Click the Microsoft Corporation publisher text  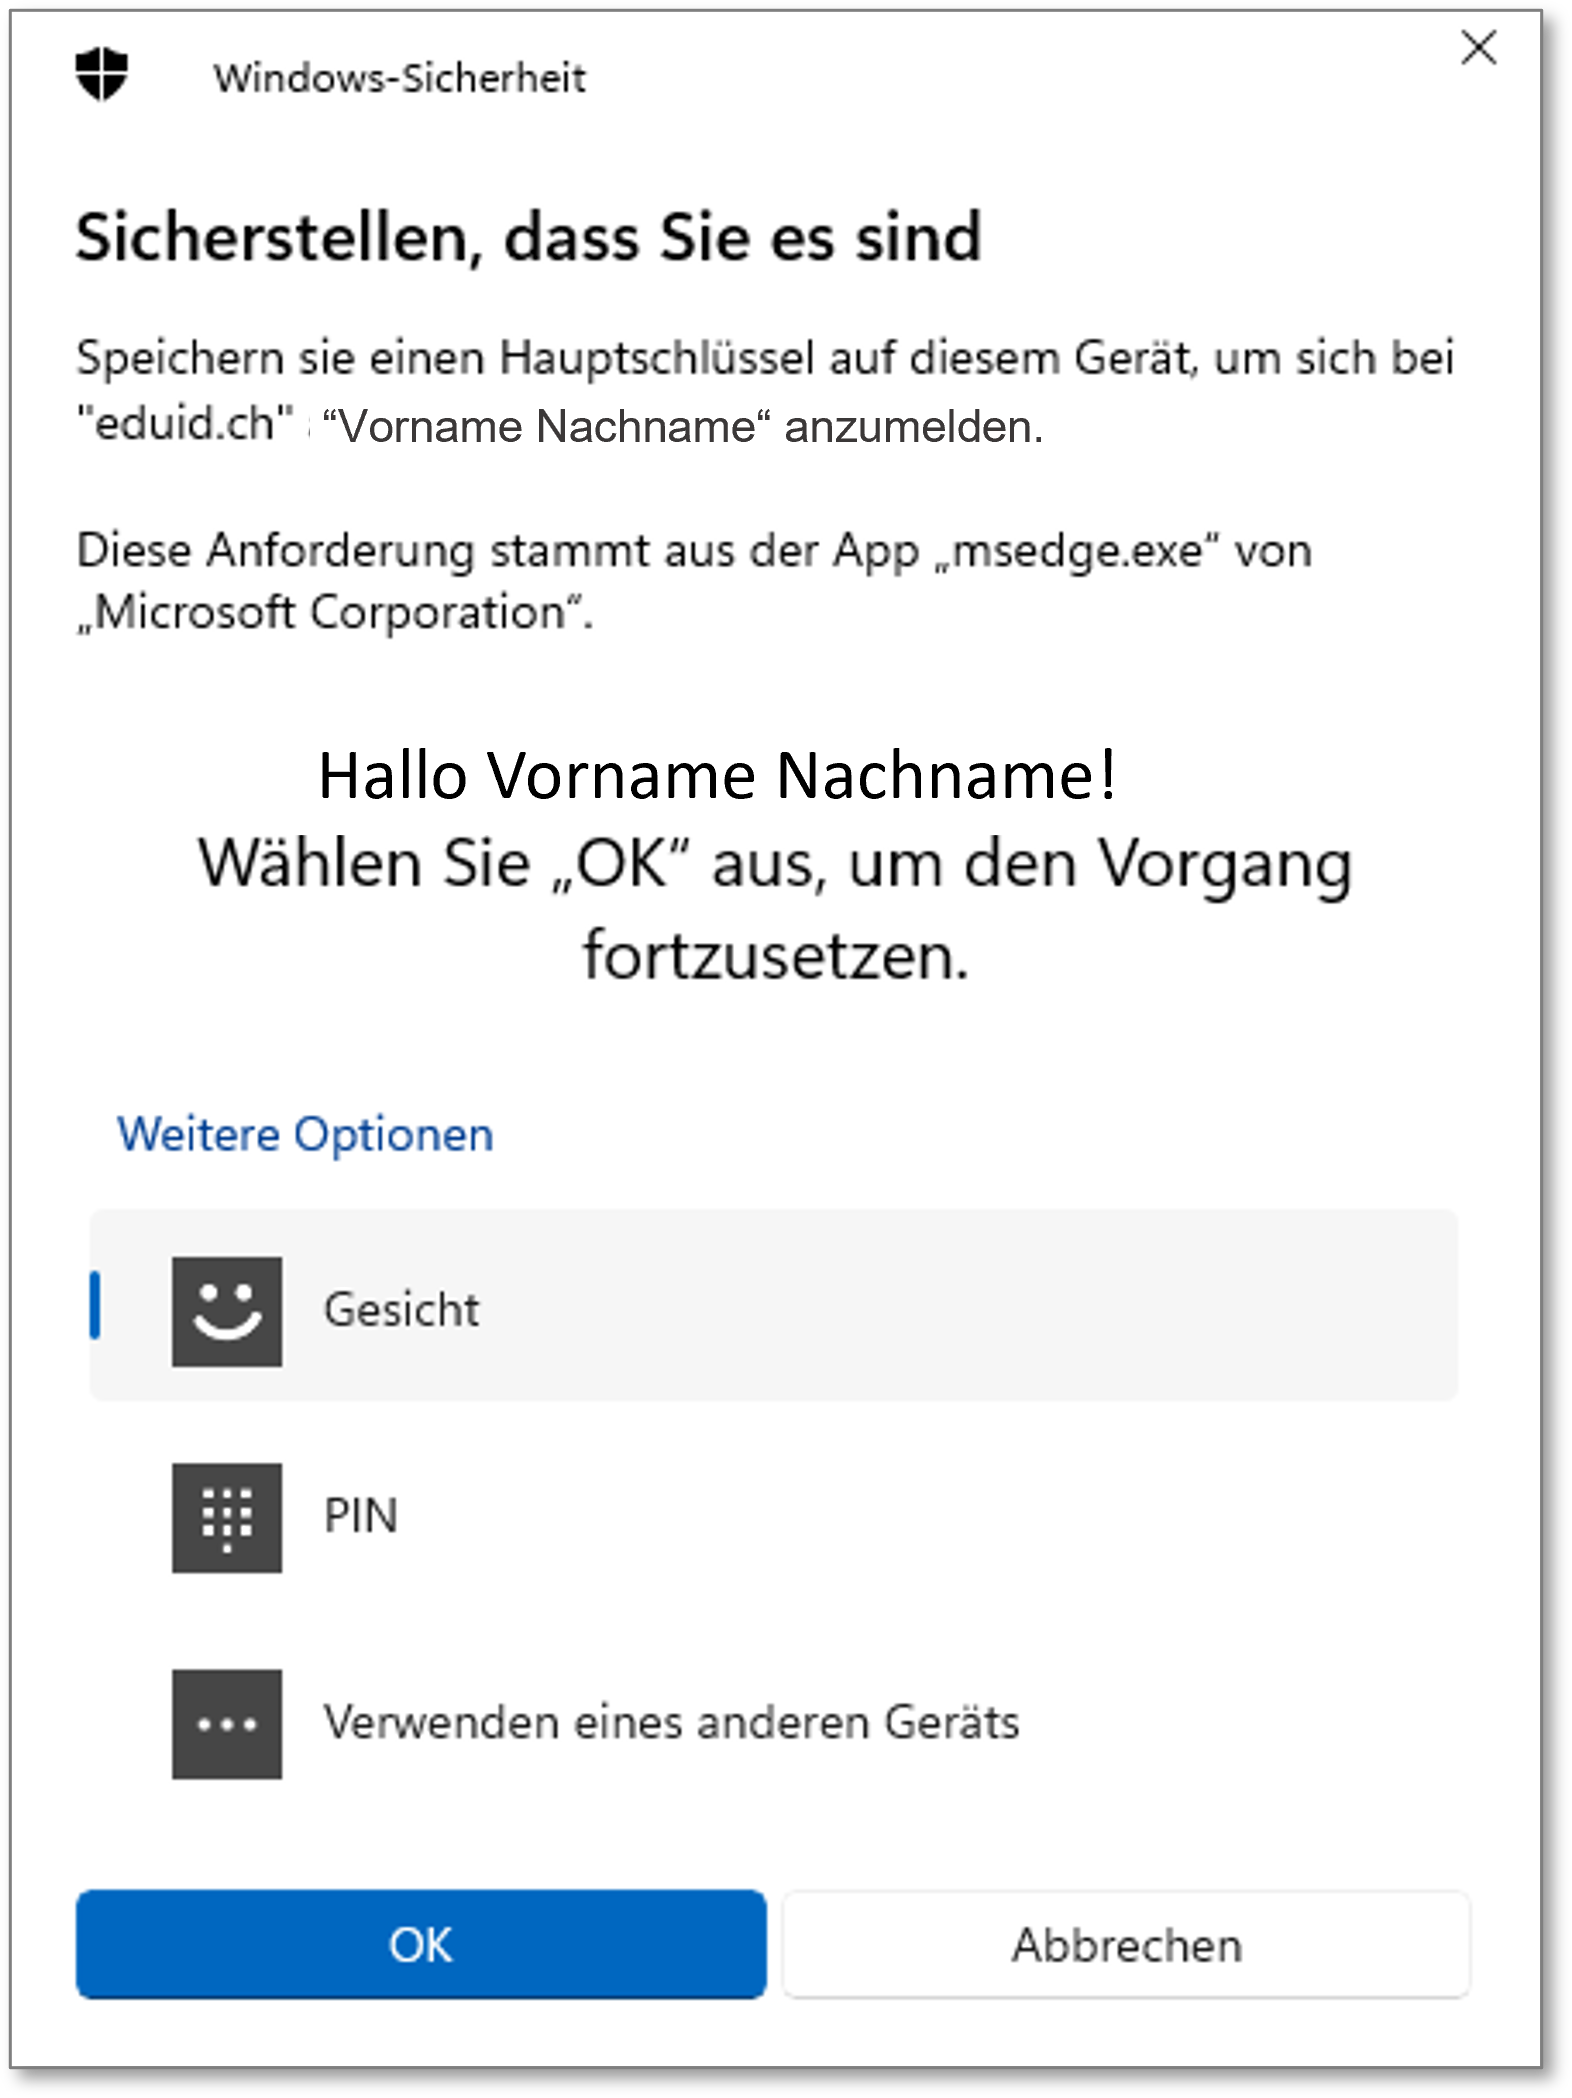tap(334, 612)
